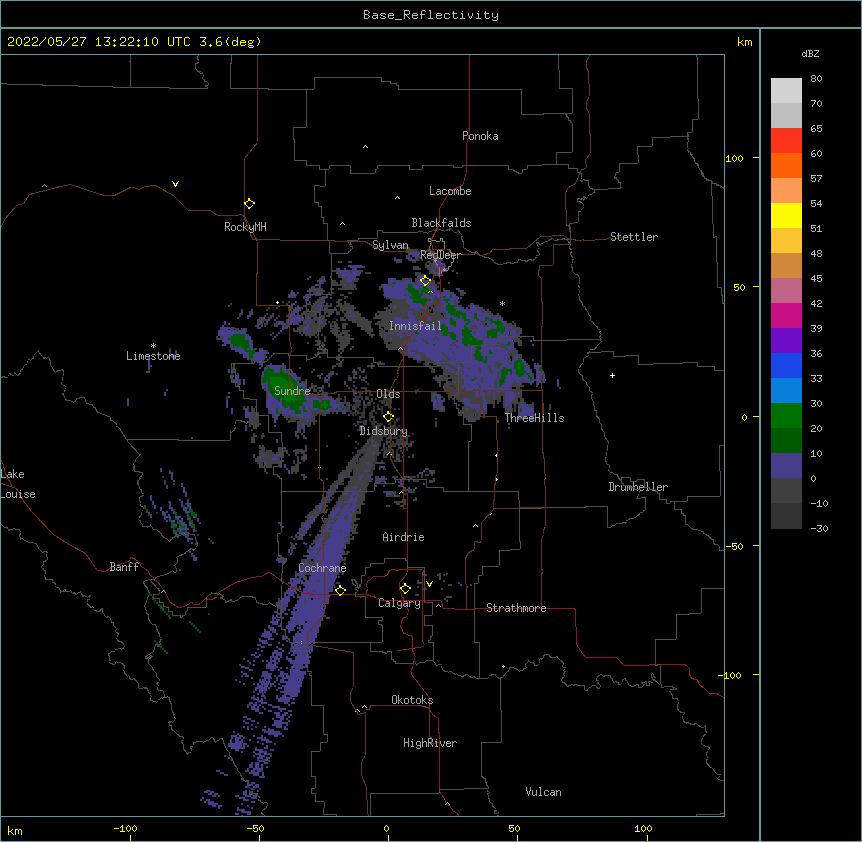
Task: Select the slate purple 0-10 dBZ swatch
Action: (x=786, y=466)
